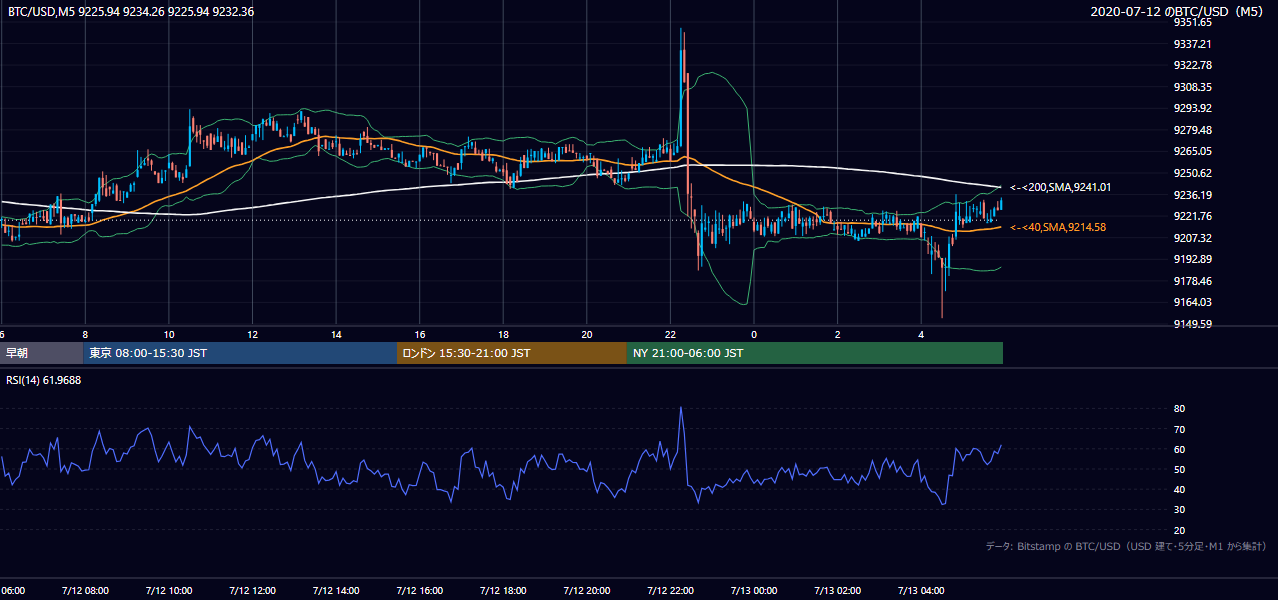The image size is (1278, 600).
Task: Select the 7/12 10:00 bottom time label
Action: 169,591
